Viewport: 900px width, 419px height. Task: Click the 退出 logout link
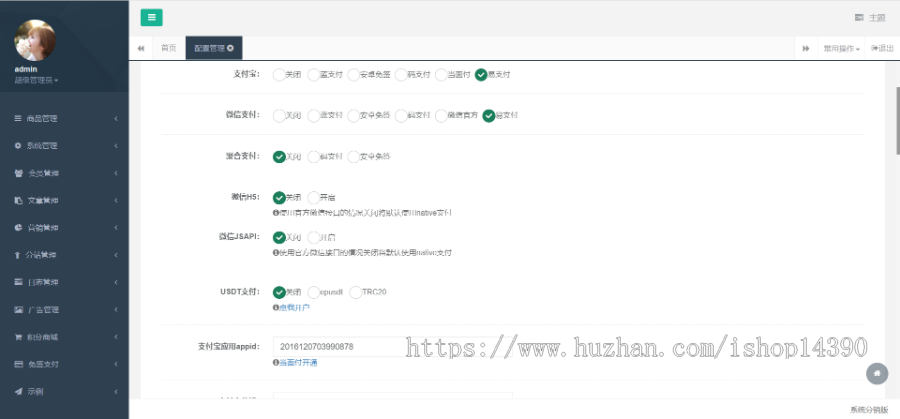point(882,48)
